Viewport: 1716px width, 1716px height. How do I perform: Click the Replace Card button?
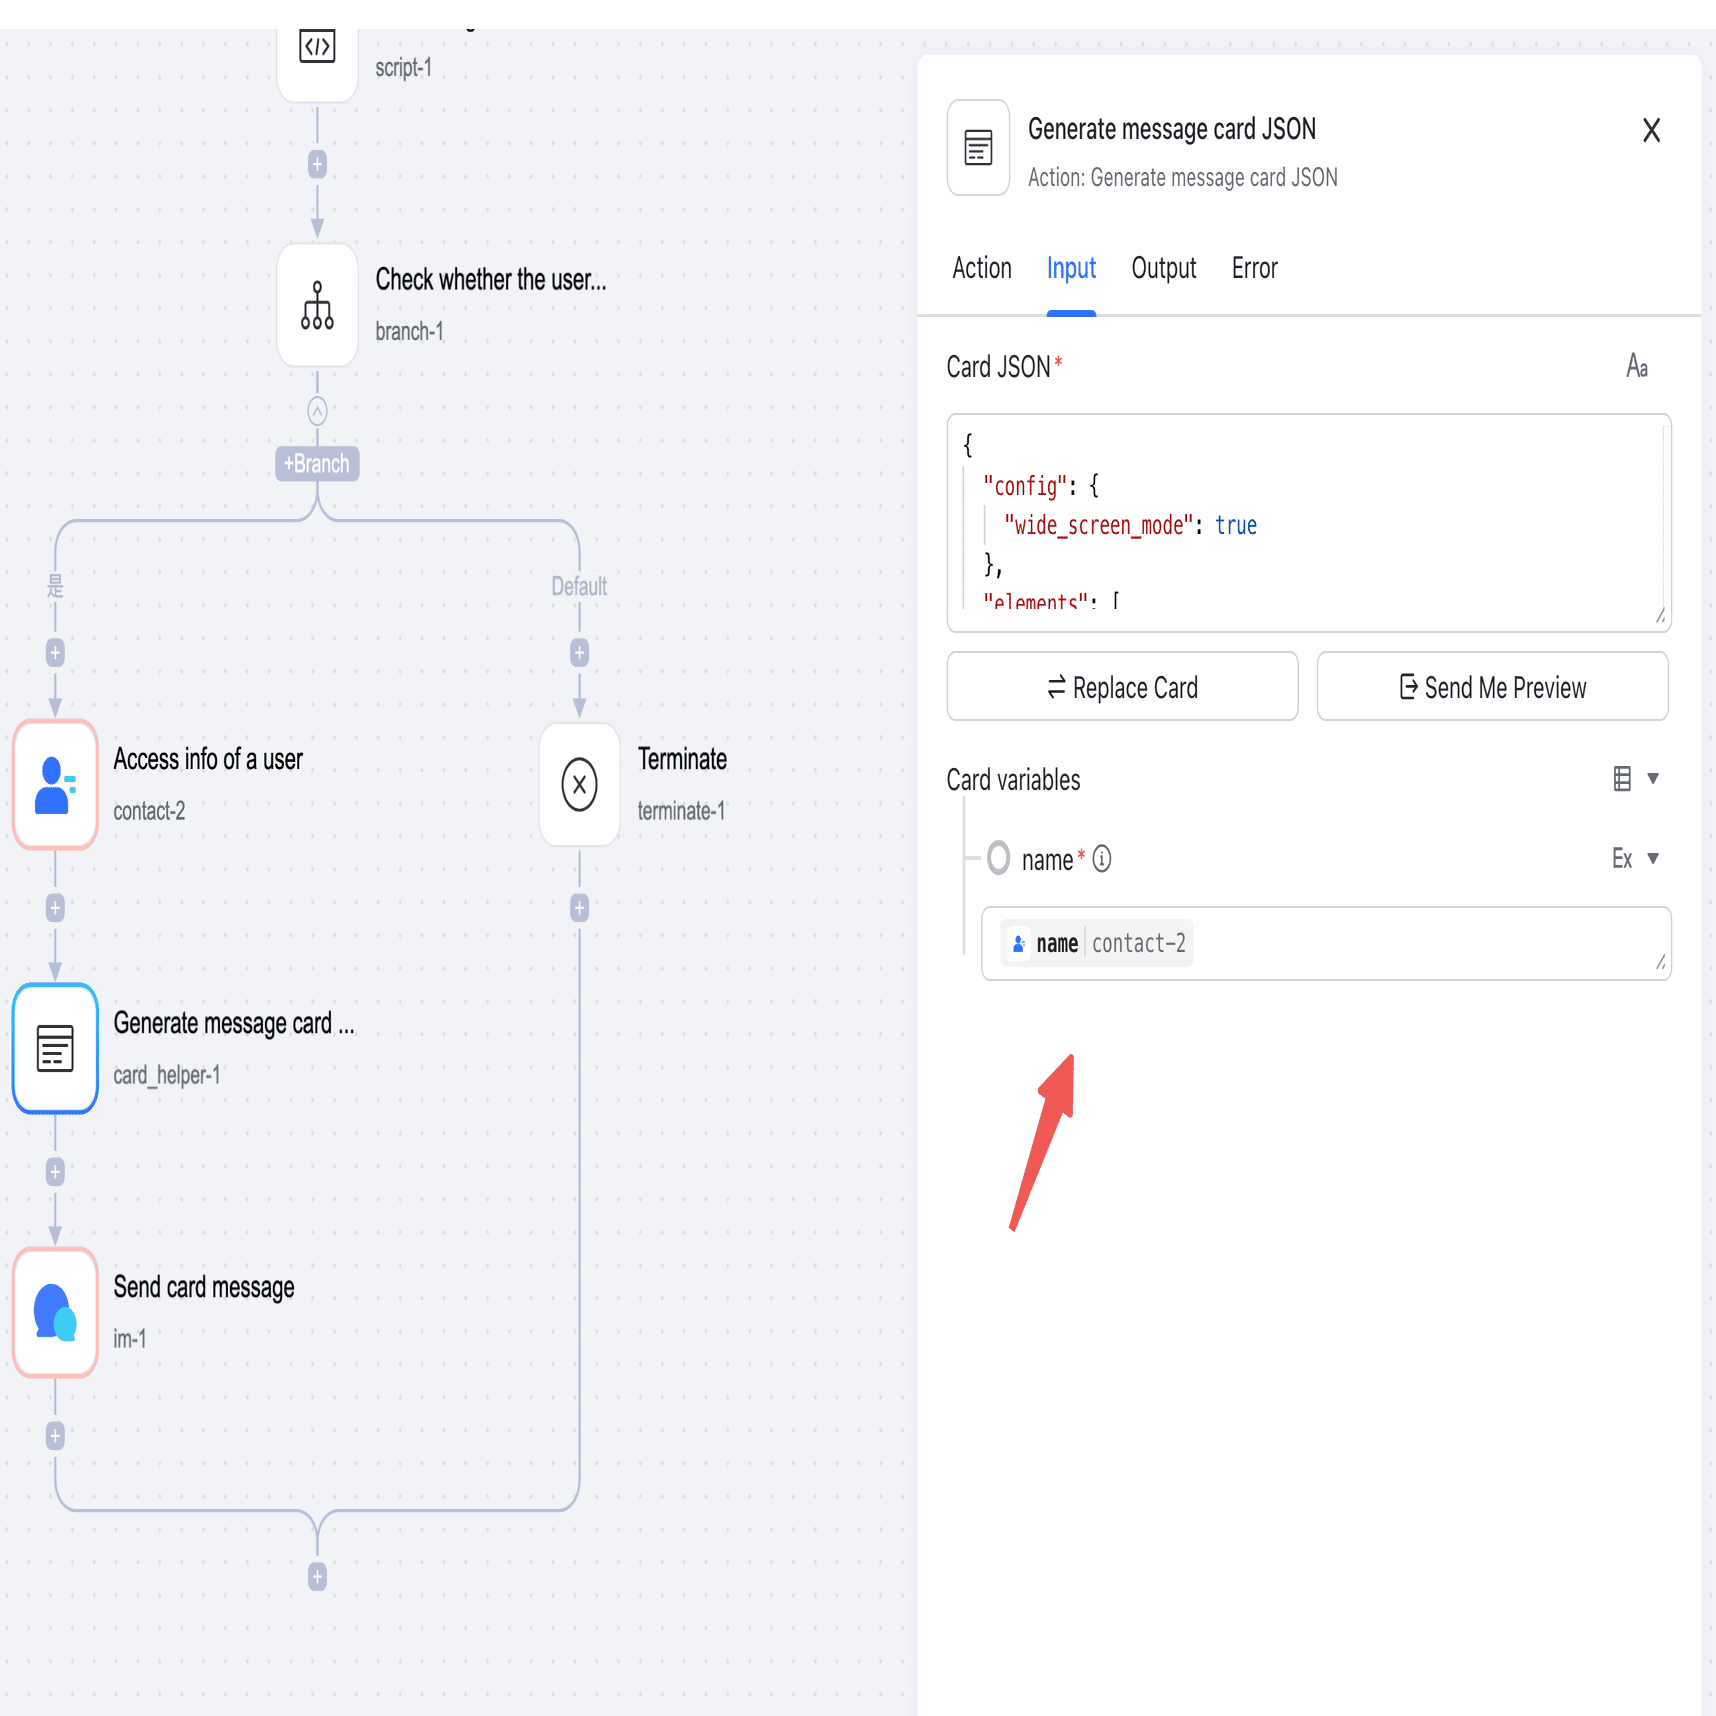[1122, 687]
